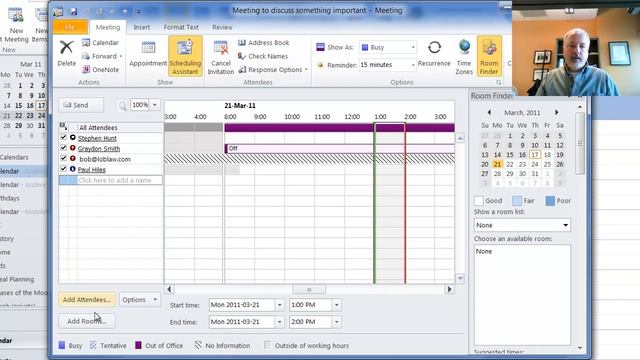The image size is (640, 360).
Task: Click Add Attendees button
Action: tap(87, 300)
